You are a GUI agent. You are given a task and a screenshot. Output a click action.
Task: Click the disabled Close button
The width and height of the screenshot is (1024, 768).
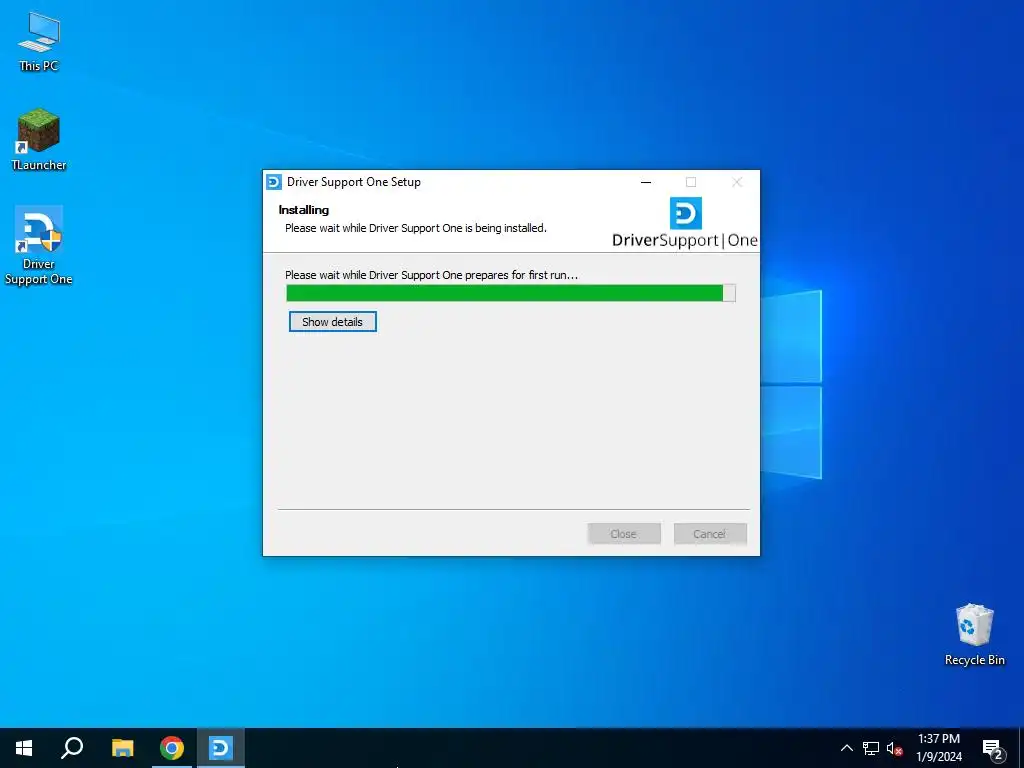[624, 534]
